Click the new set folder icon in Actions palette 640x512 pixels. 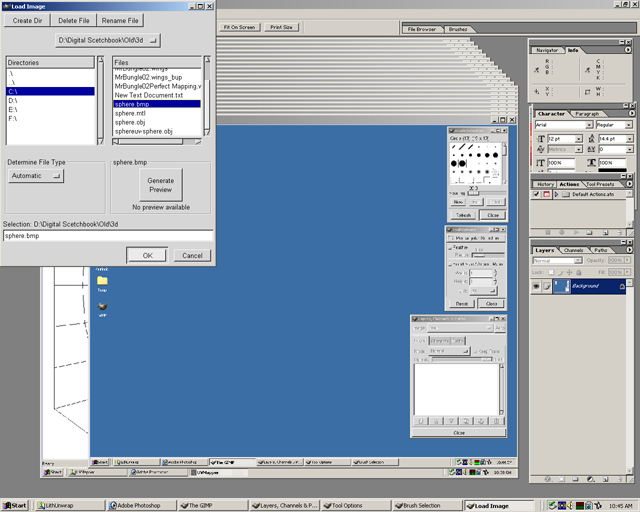[589, 232]
